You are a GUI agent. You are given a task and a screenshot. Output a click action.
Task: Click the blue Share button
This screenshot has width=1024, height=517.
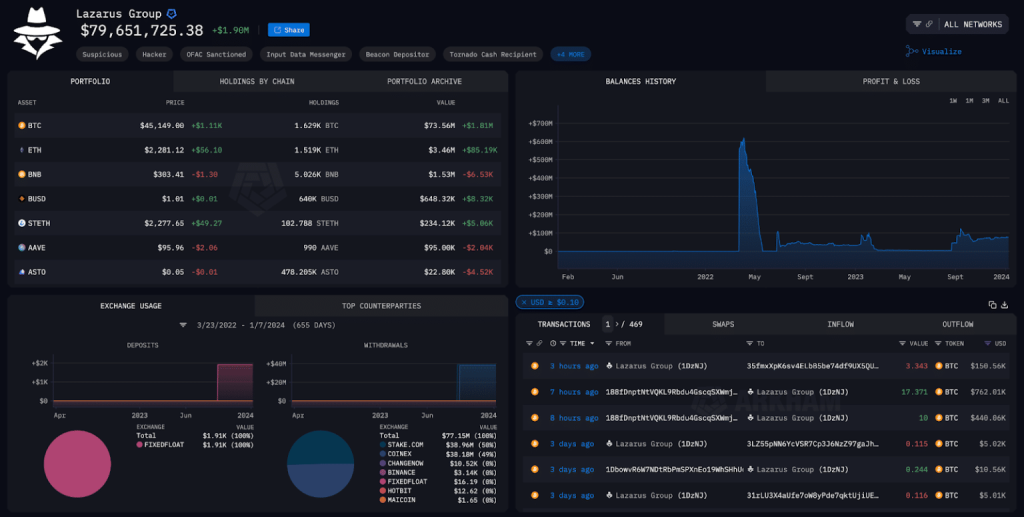(288, 30)
